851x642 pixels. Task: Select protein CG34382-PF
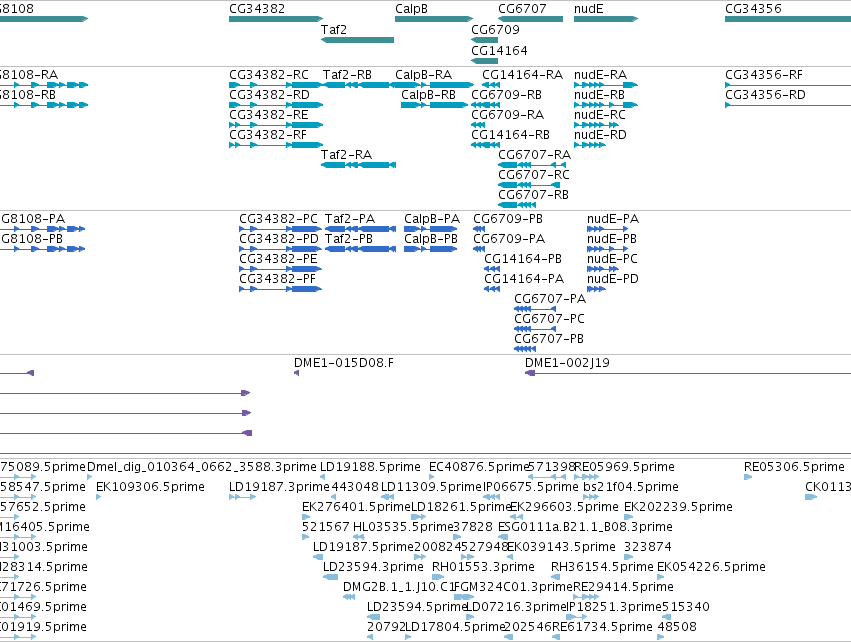[x=277, y=279]
